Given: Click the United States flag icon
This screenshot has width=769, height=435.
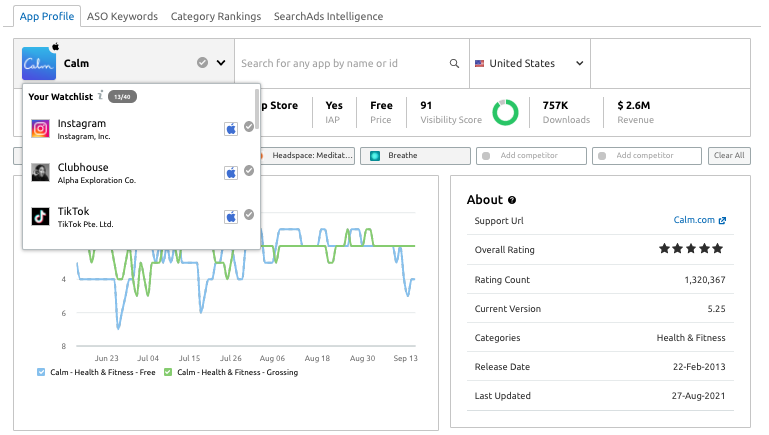Looking at the screenshot, I should tap(479, 63).
